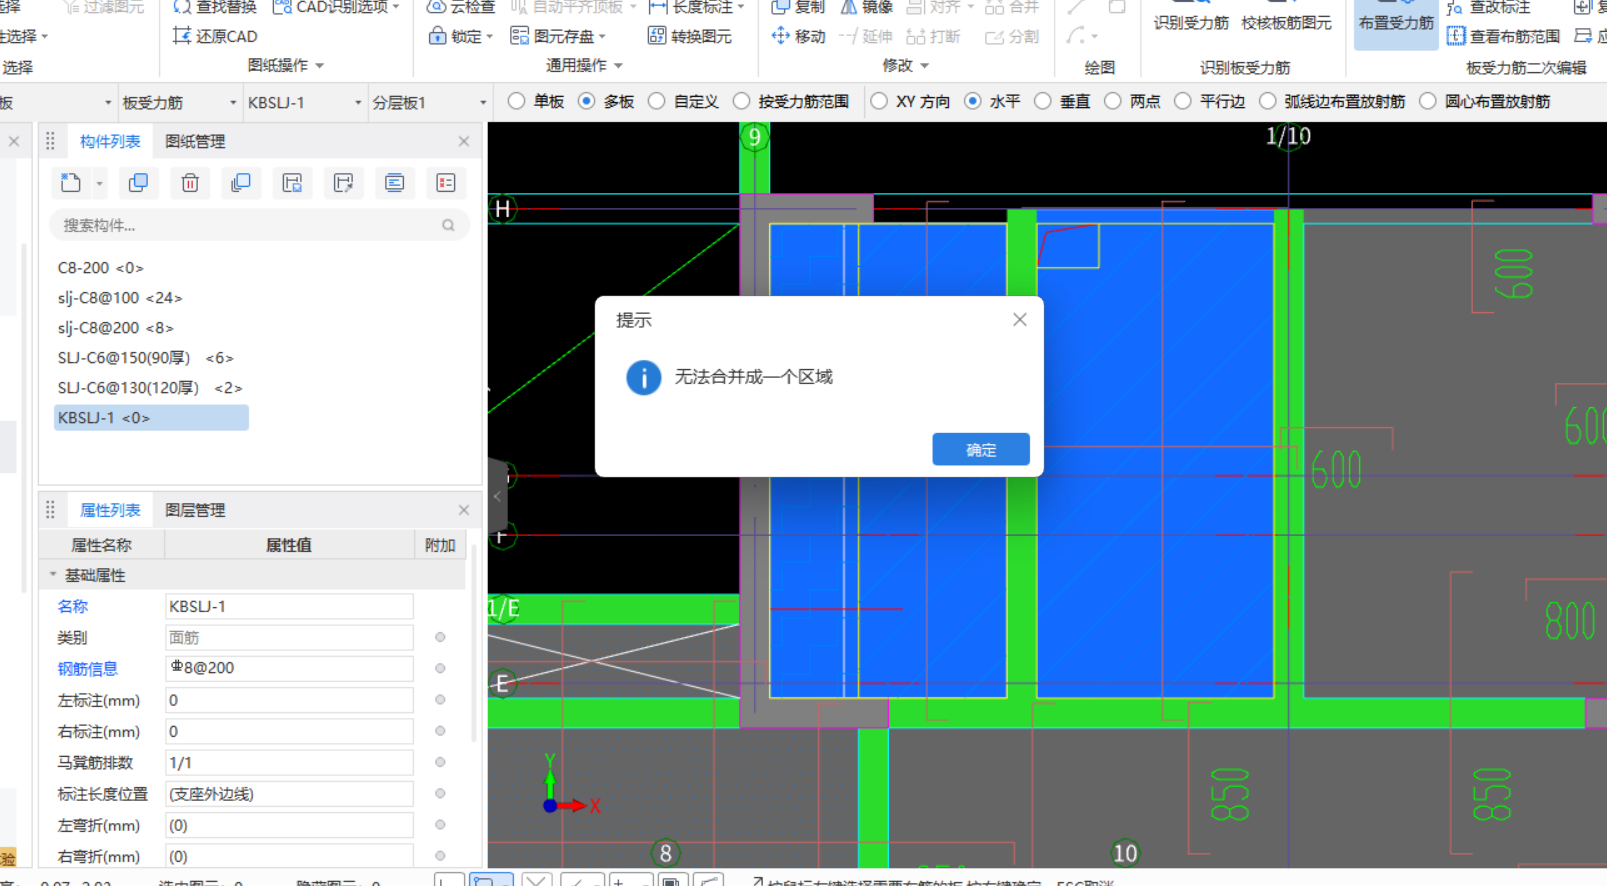
Task: Click the save component archive icon
Action: tap(292, 183)
